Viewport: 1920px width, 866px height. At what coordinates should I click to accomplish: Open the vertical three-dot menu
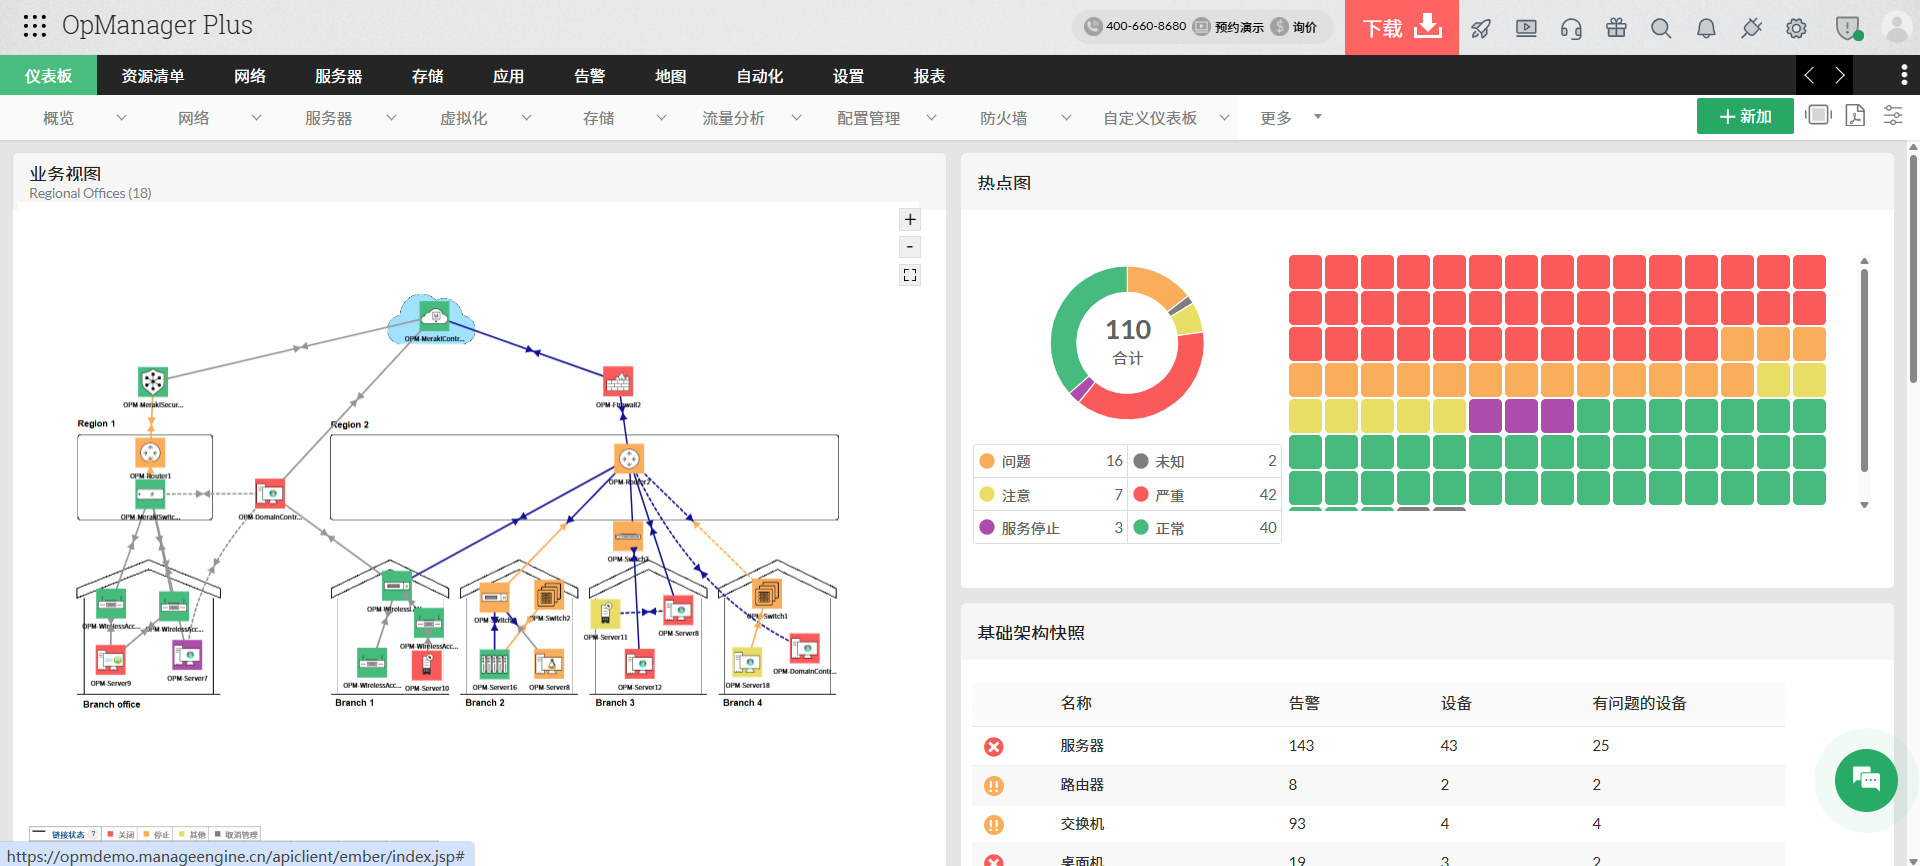click(1903, 75)
